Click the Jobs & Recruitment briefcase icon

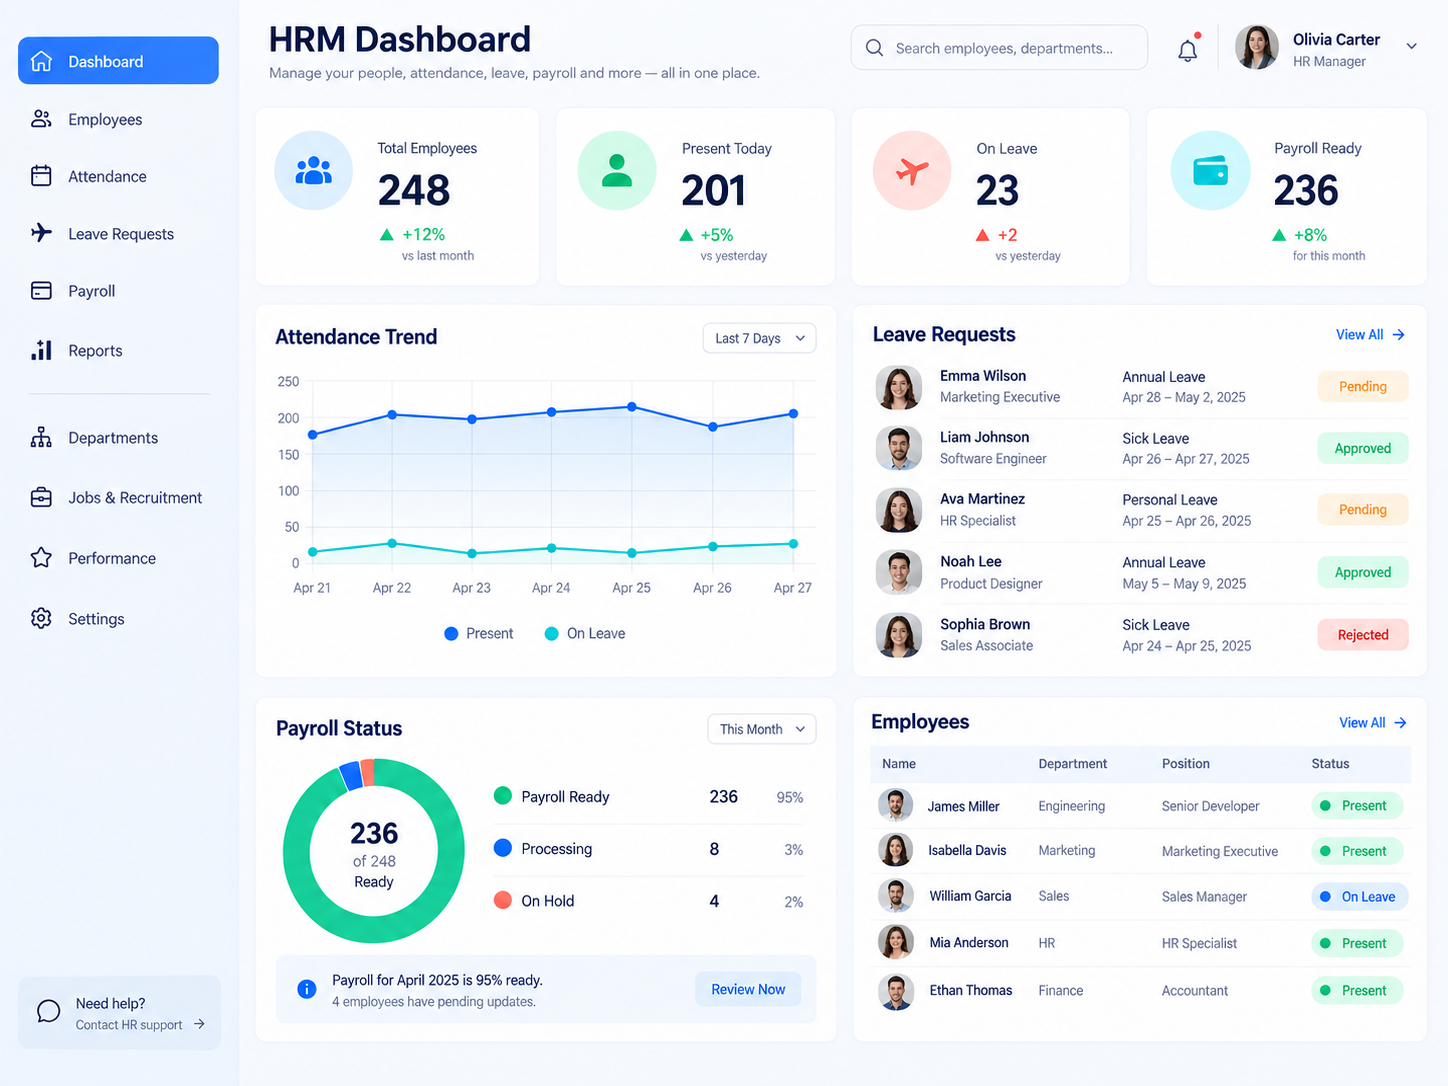pyautogui.click(x=41, y=497)
